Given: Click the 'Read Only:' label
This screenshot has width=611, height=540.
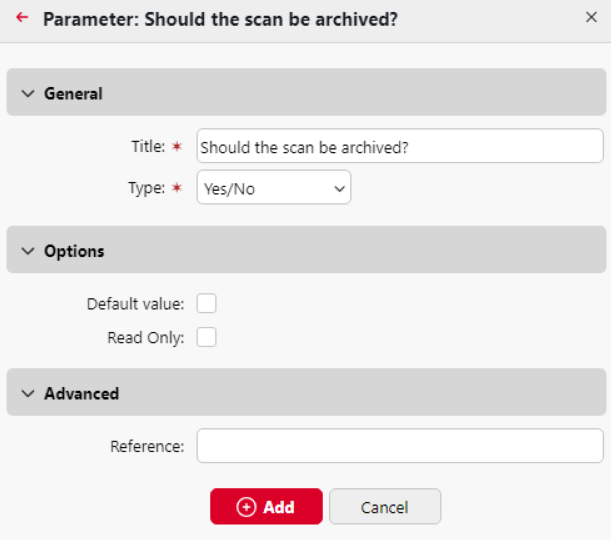Looking at the screenshot, I should (x=145, y=337).
